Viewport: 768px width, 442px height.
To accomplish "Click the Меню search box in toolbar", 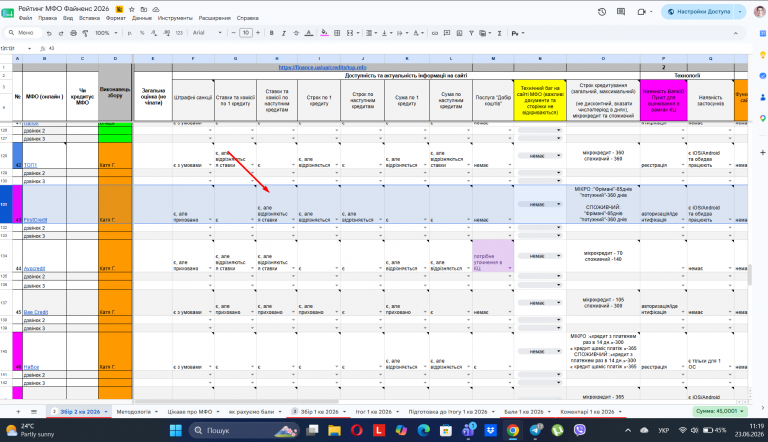I will point(22,33).
